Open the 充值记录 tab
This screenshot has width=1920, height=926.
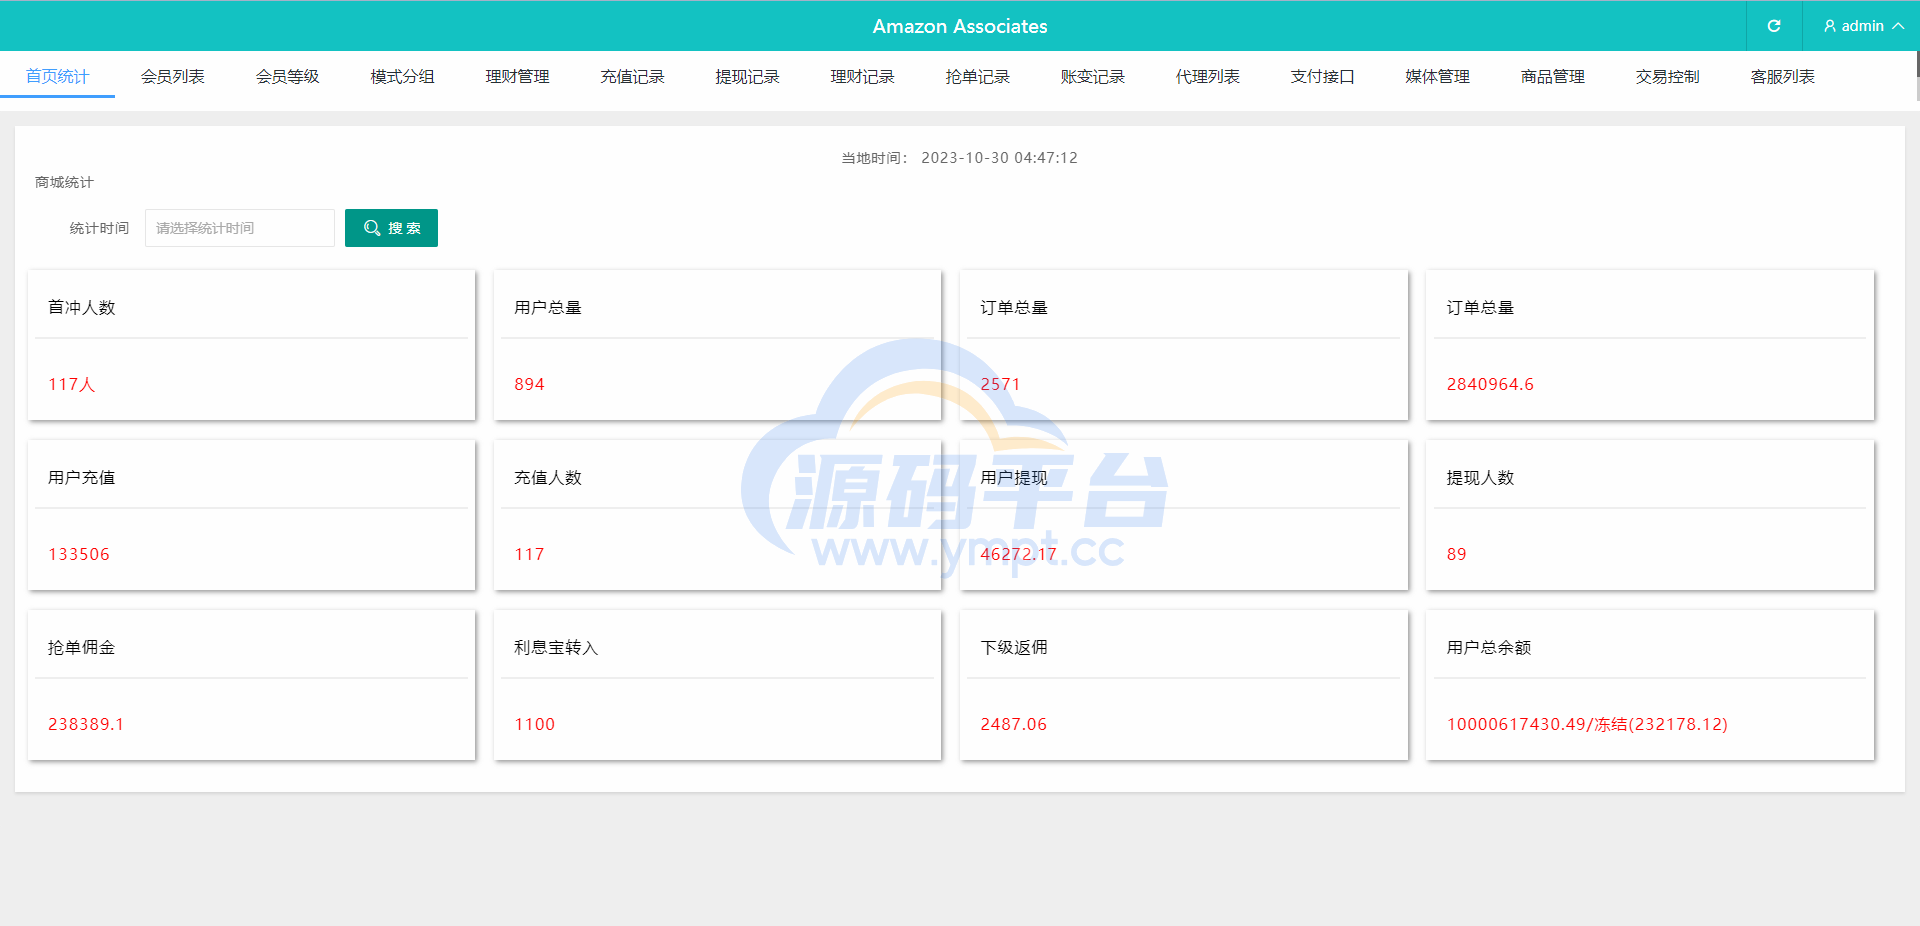click(x=632, y=76)
